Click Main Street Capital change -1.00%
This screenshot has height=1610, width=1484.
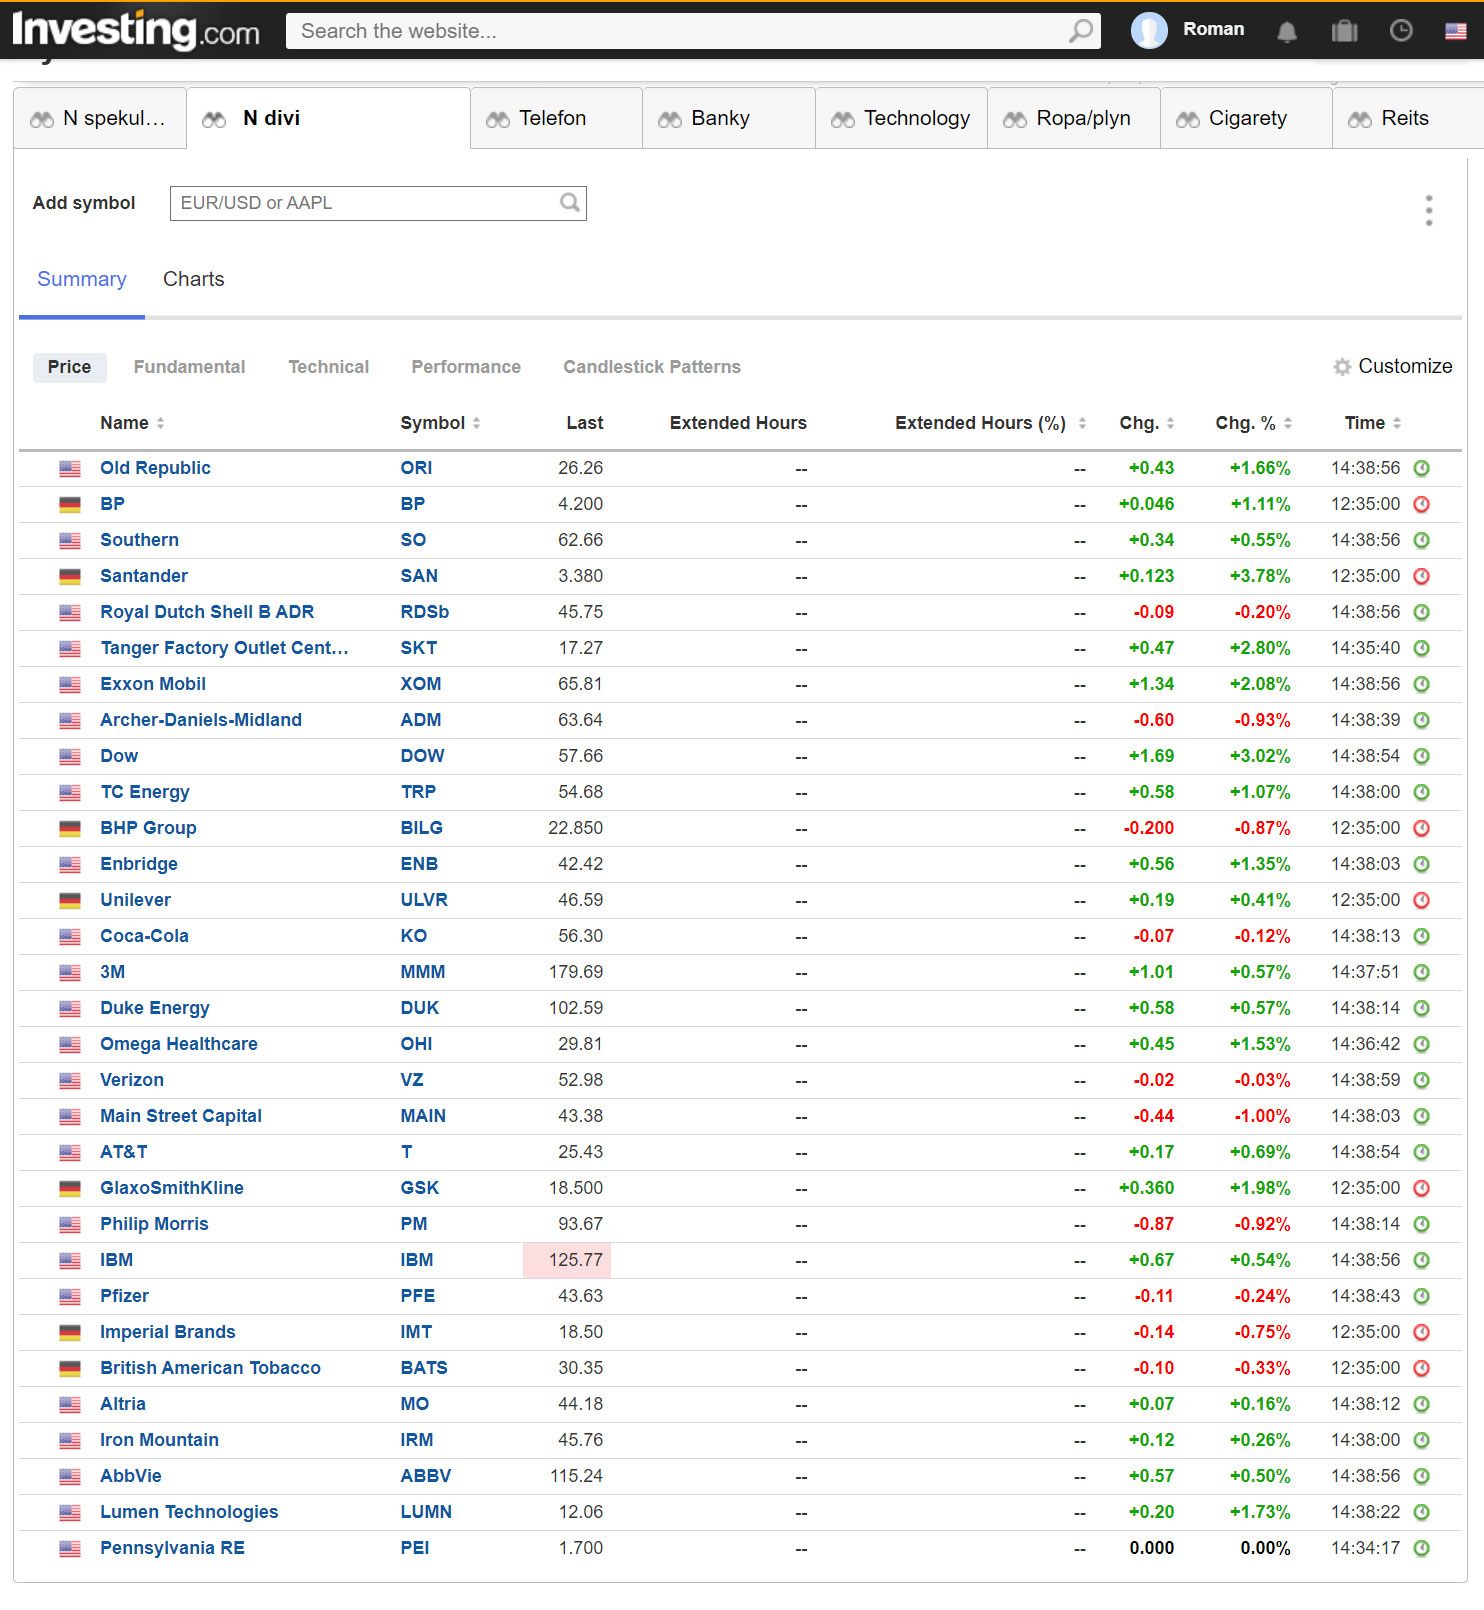(x=1262, y=1116)
